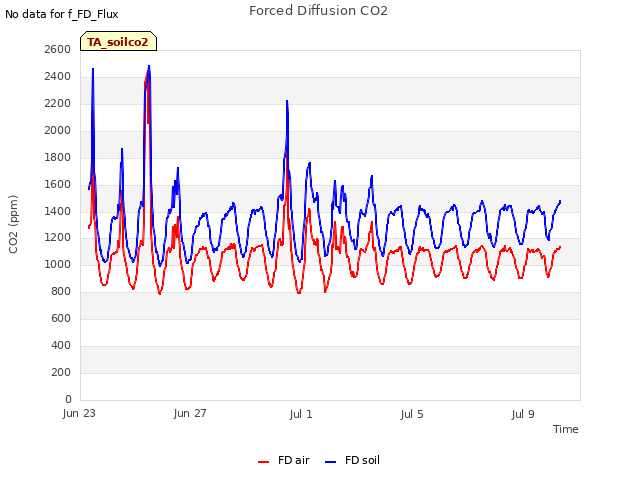Click the CO2 (ppm) y-axis title
This screenshot has height=480, width=640.
pyautogui.click(x=13, y=224)
